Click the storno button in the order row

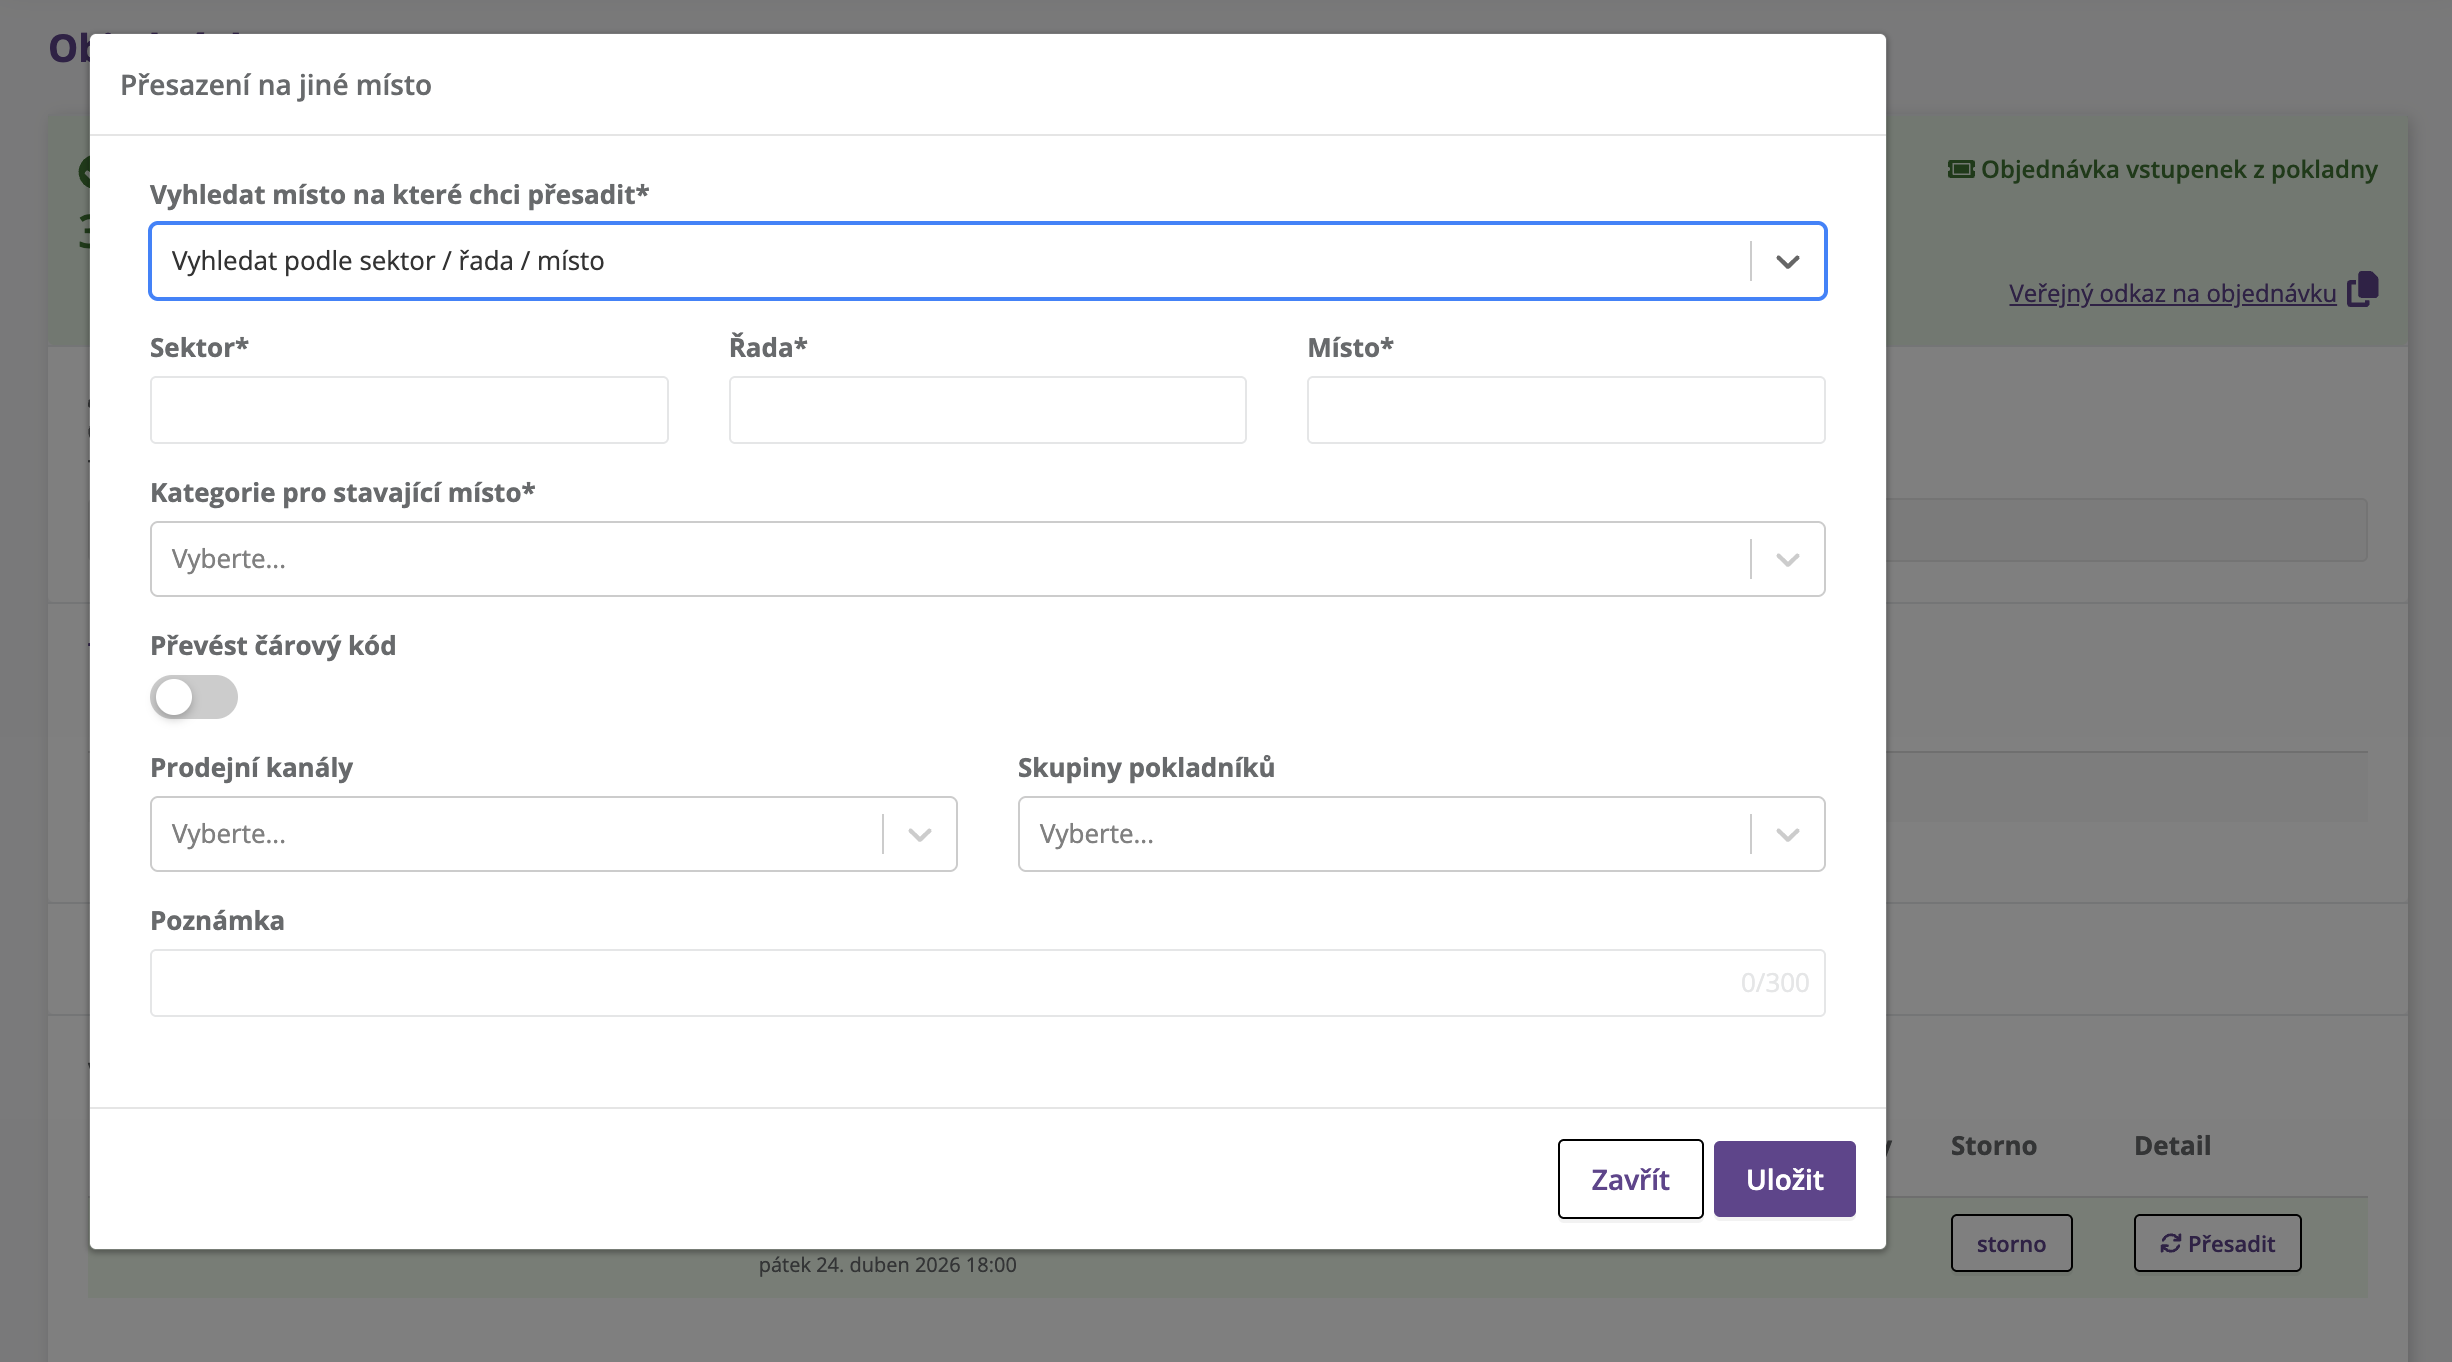click(2011, 1243)
